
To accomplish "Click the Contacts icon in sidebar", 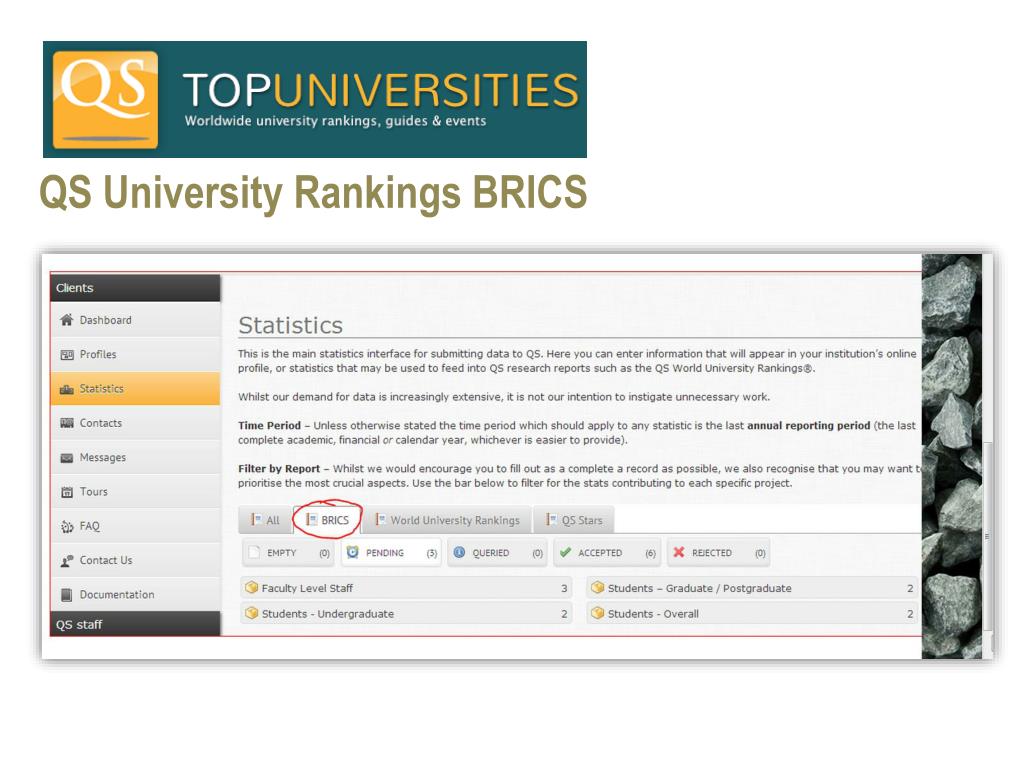I will (67, 423).
